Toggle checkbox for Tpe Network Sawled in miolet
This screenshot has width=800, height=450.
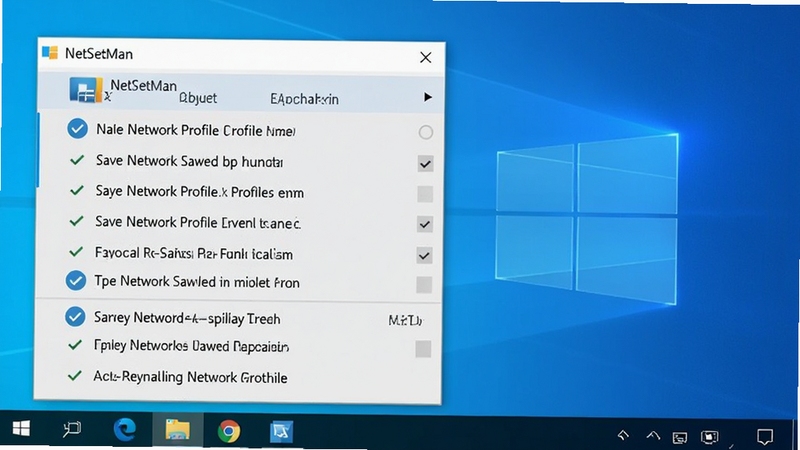pos(424,284)
